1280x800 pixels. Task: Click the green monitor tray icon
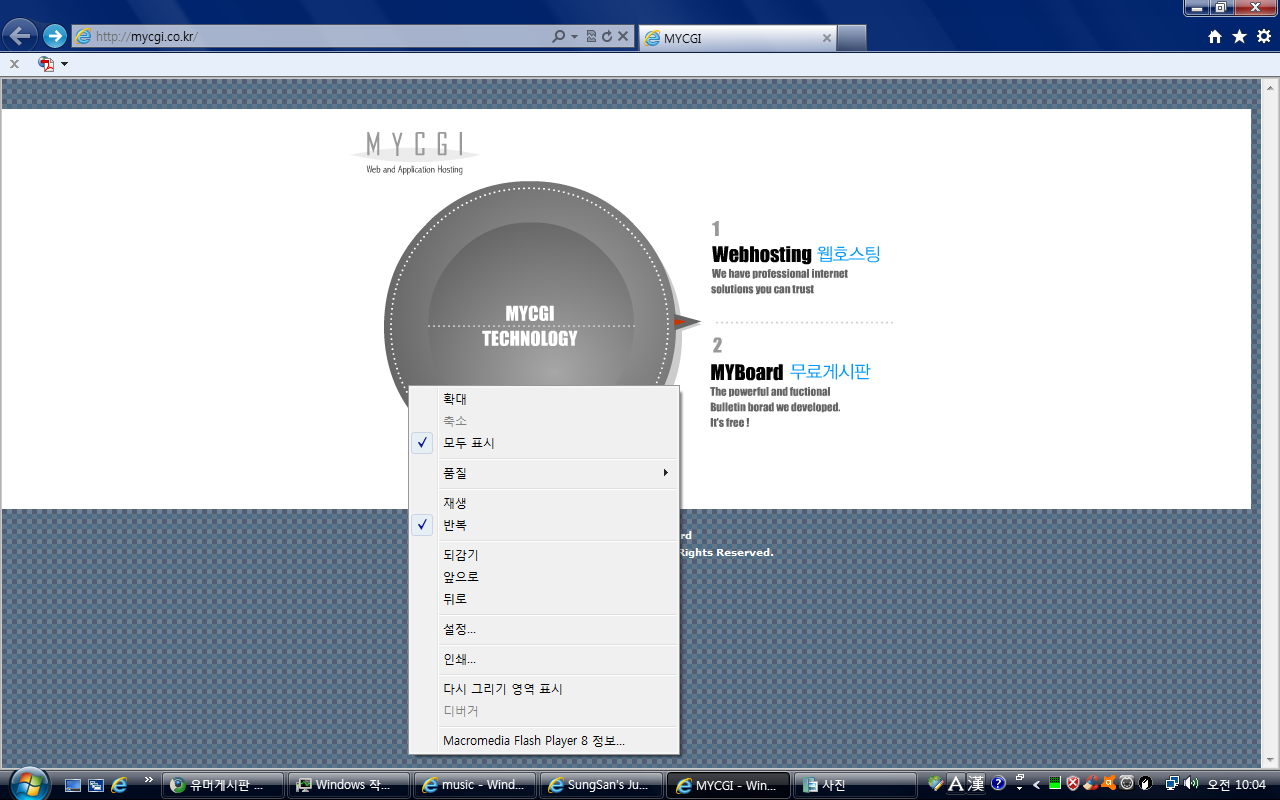click(x=1055, y=784)
